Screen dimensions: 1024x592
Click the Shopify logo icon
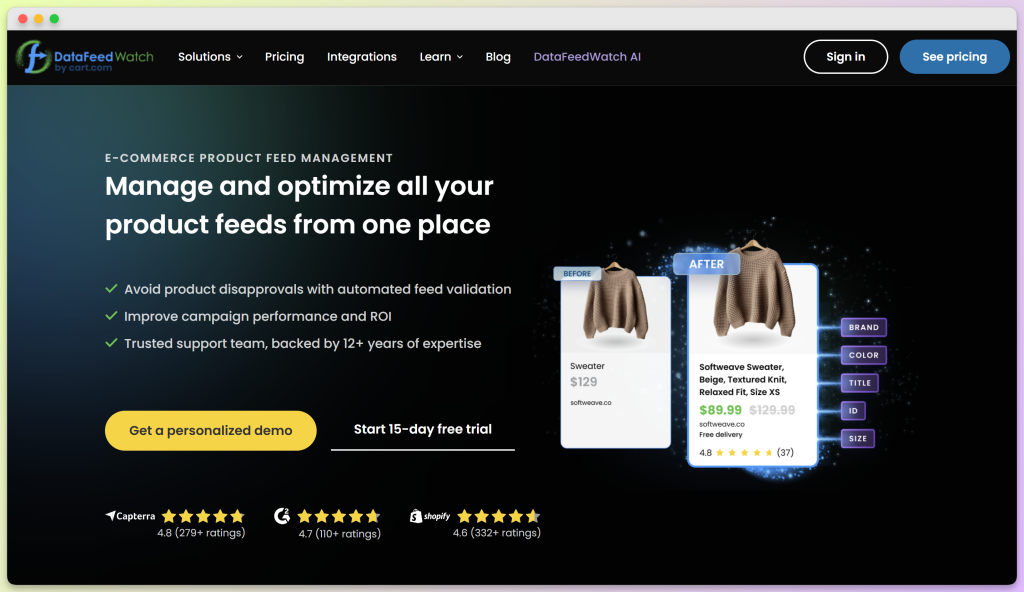tap(417, 516)
